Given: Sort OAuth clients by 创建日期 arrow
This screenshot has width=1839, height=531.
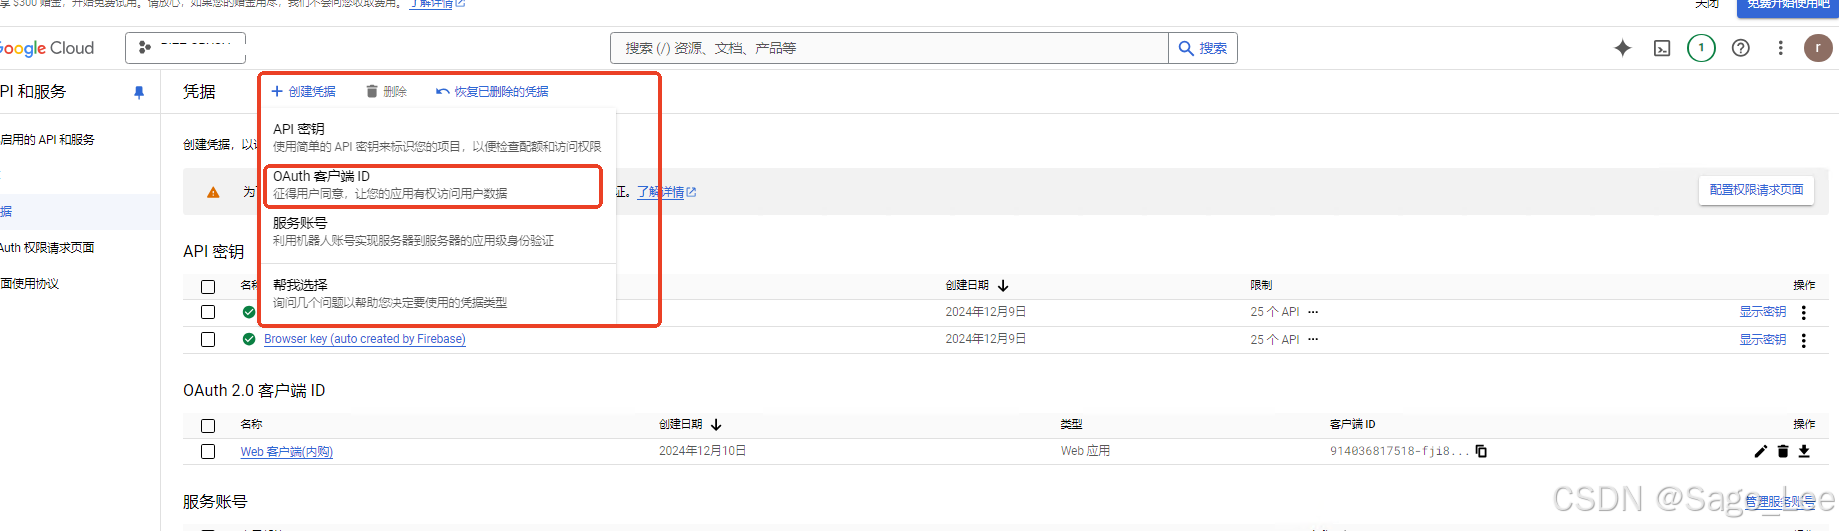Looking at the screenshot, I should [x=716, y=424].
